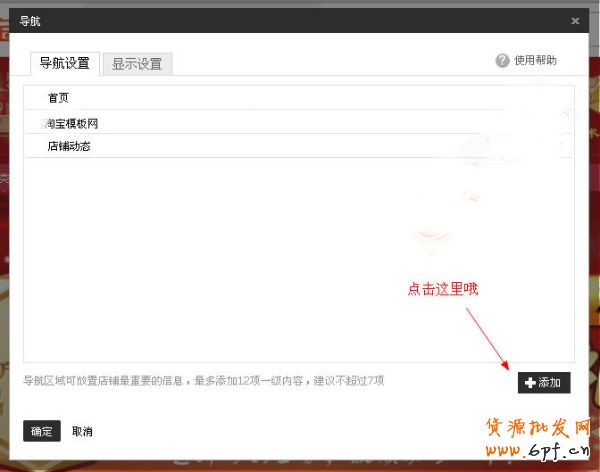Screen dimensions: 600x472
Task: Click the question mark help icon
Action: (502, 61)
